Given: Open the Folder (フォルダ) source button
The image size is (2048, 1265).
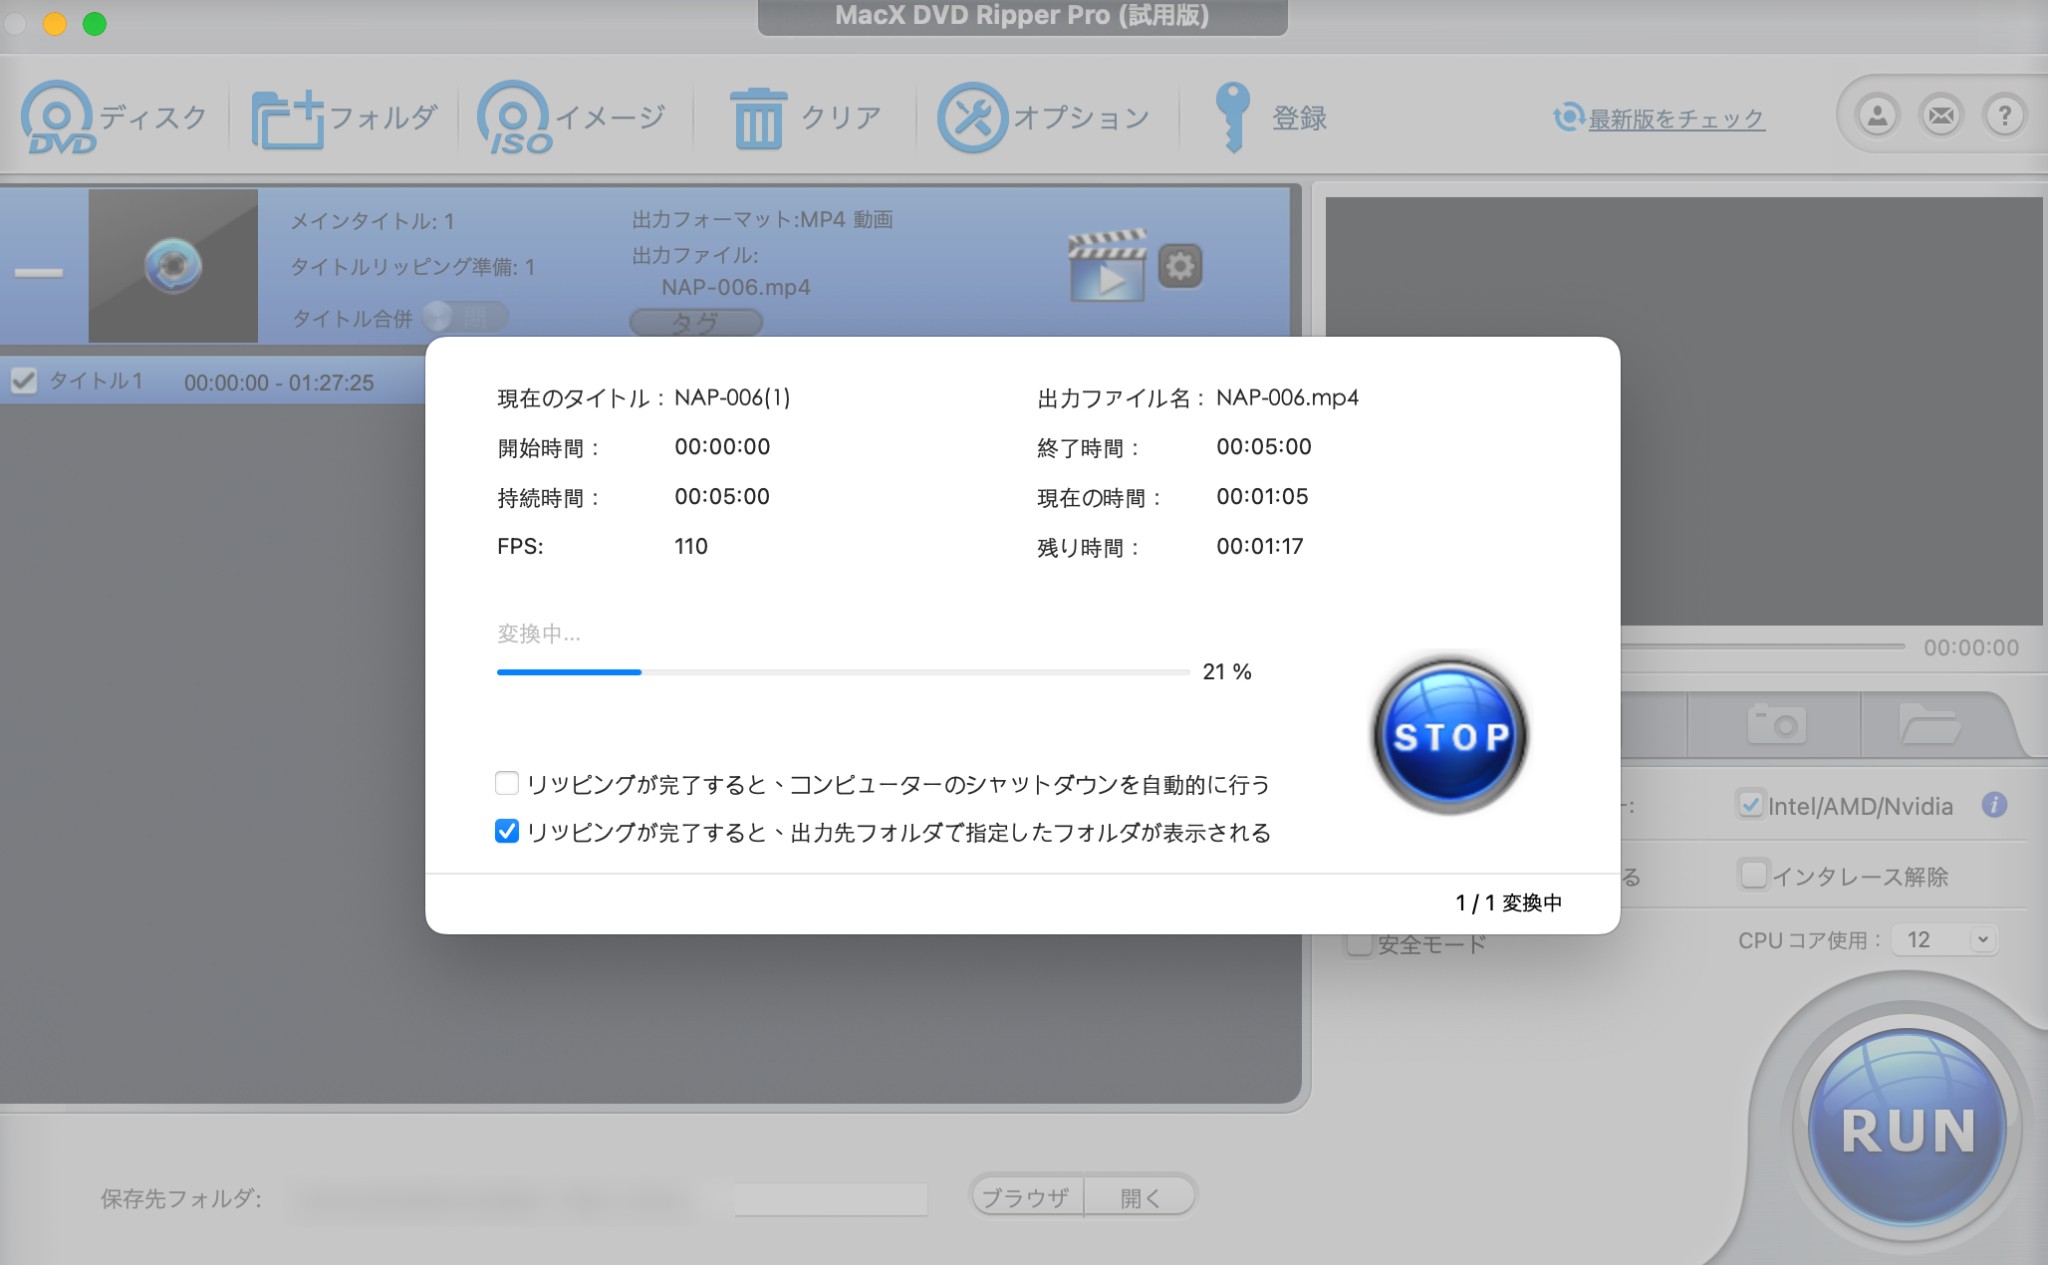Looking at the screenshot, I should (343, 118).
